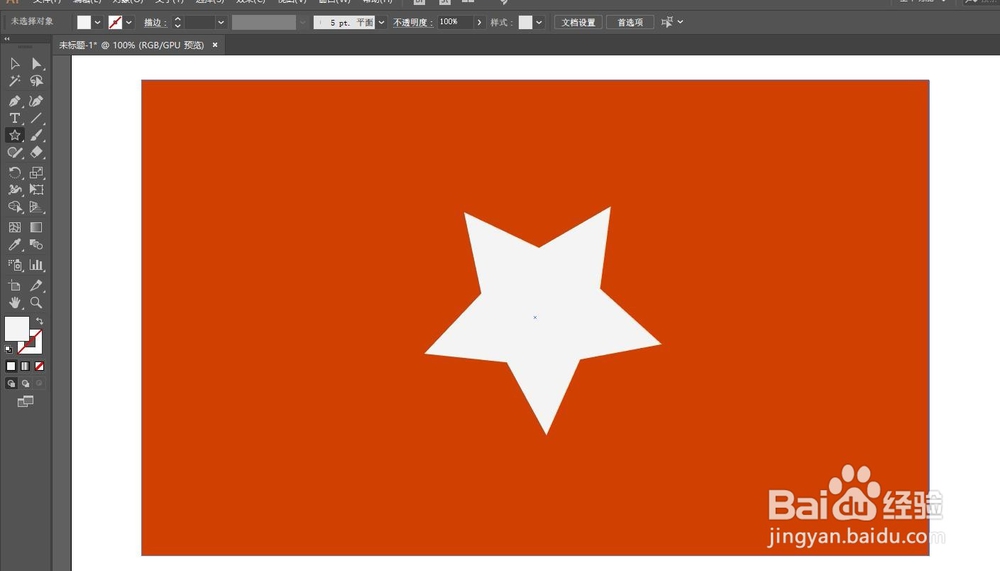Choose the Mesh tool

15,227
